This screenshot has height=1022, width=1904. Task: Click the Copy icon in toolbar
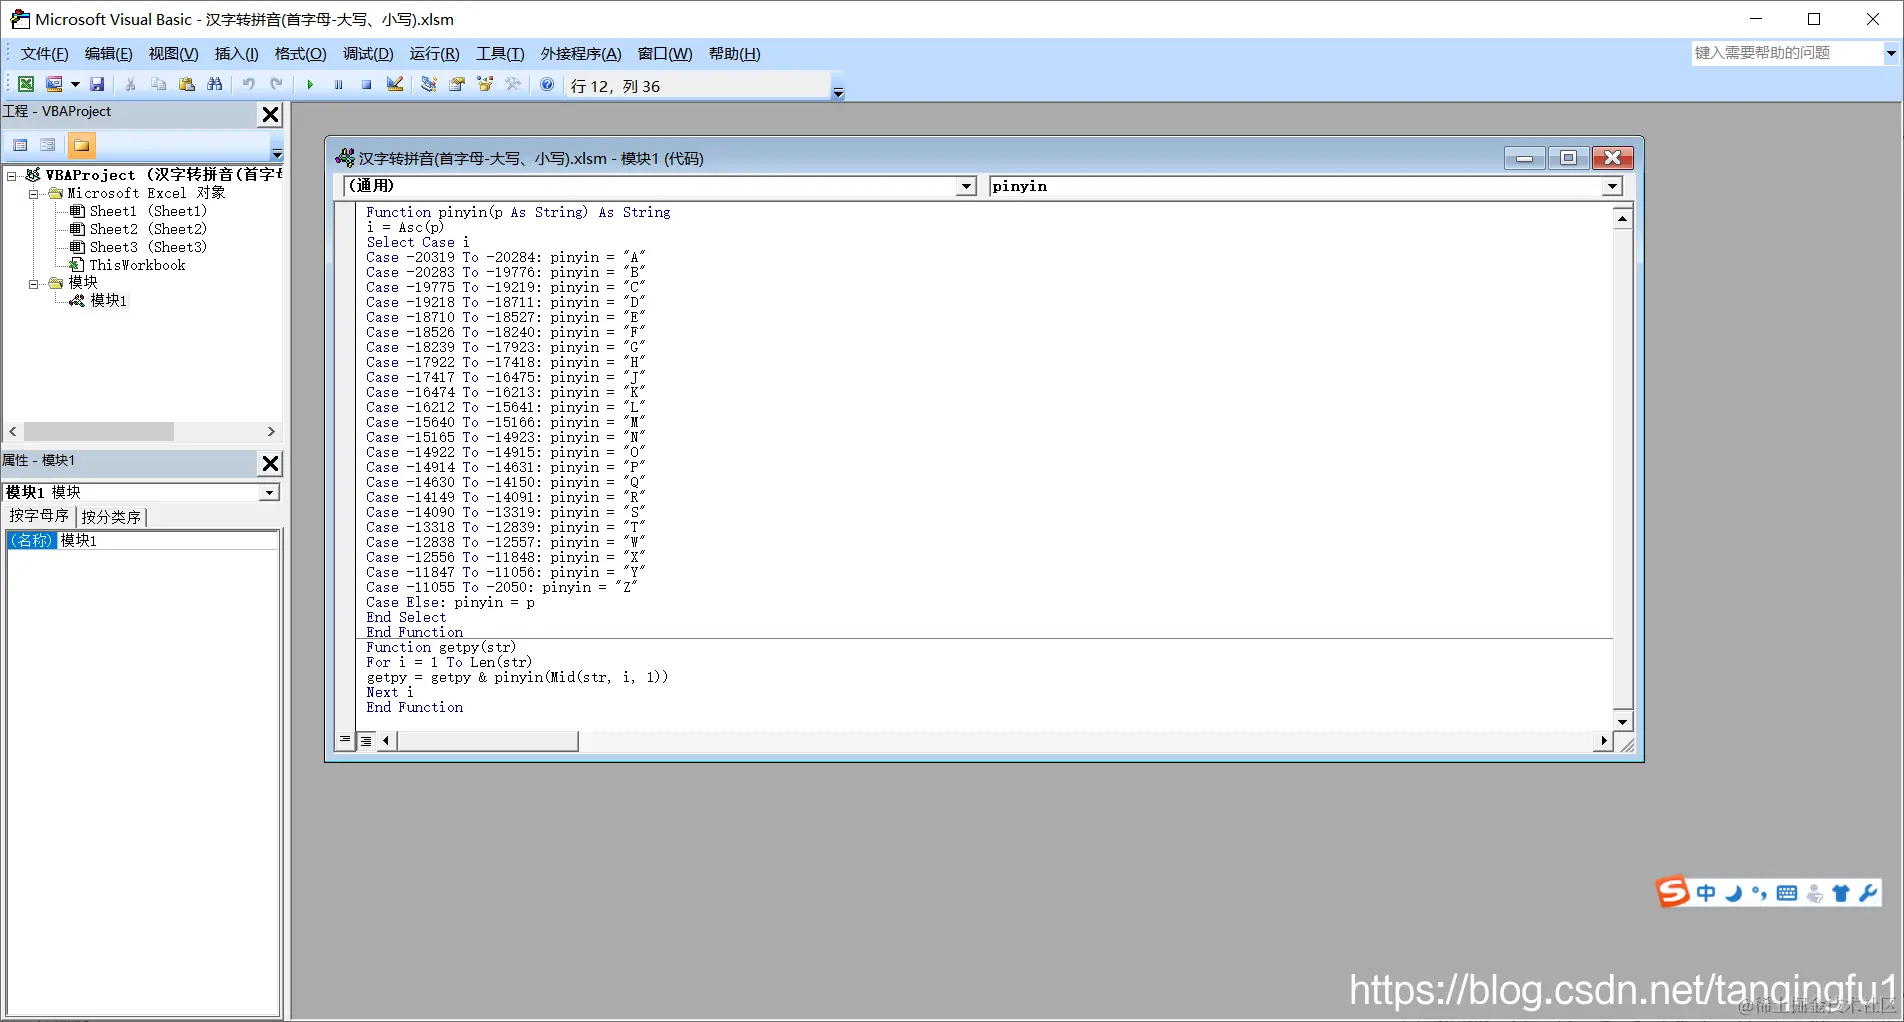(158, 85)
